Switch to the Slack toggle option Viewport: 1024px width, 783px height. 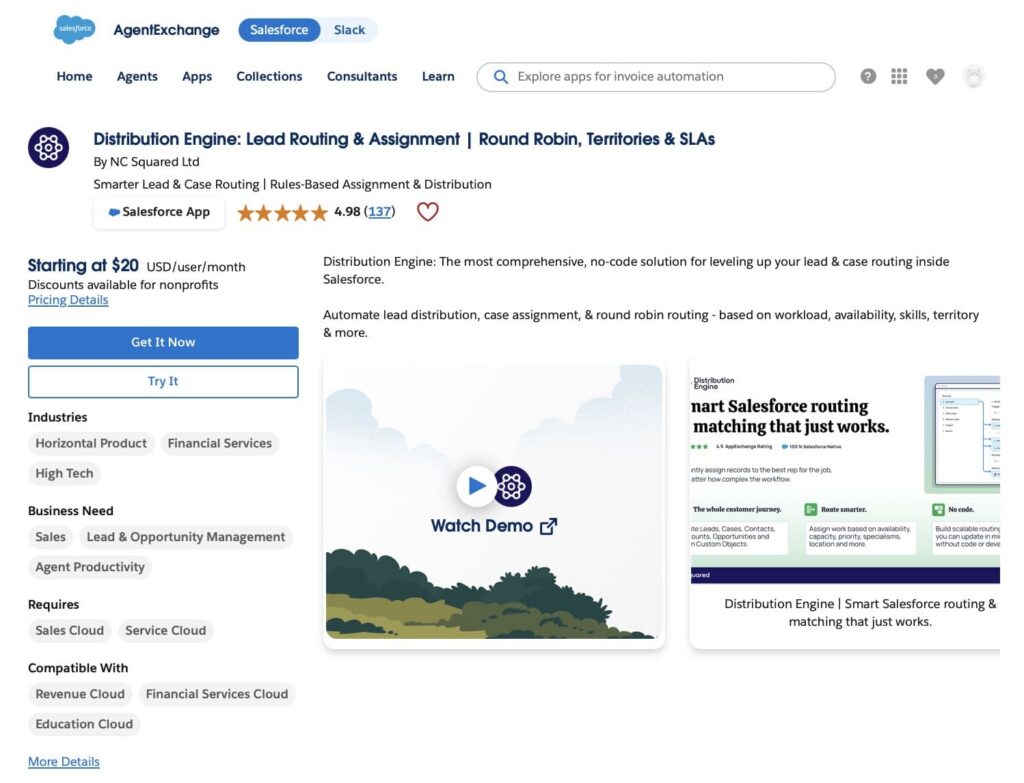tap(349, 30)
